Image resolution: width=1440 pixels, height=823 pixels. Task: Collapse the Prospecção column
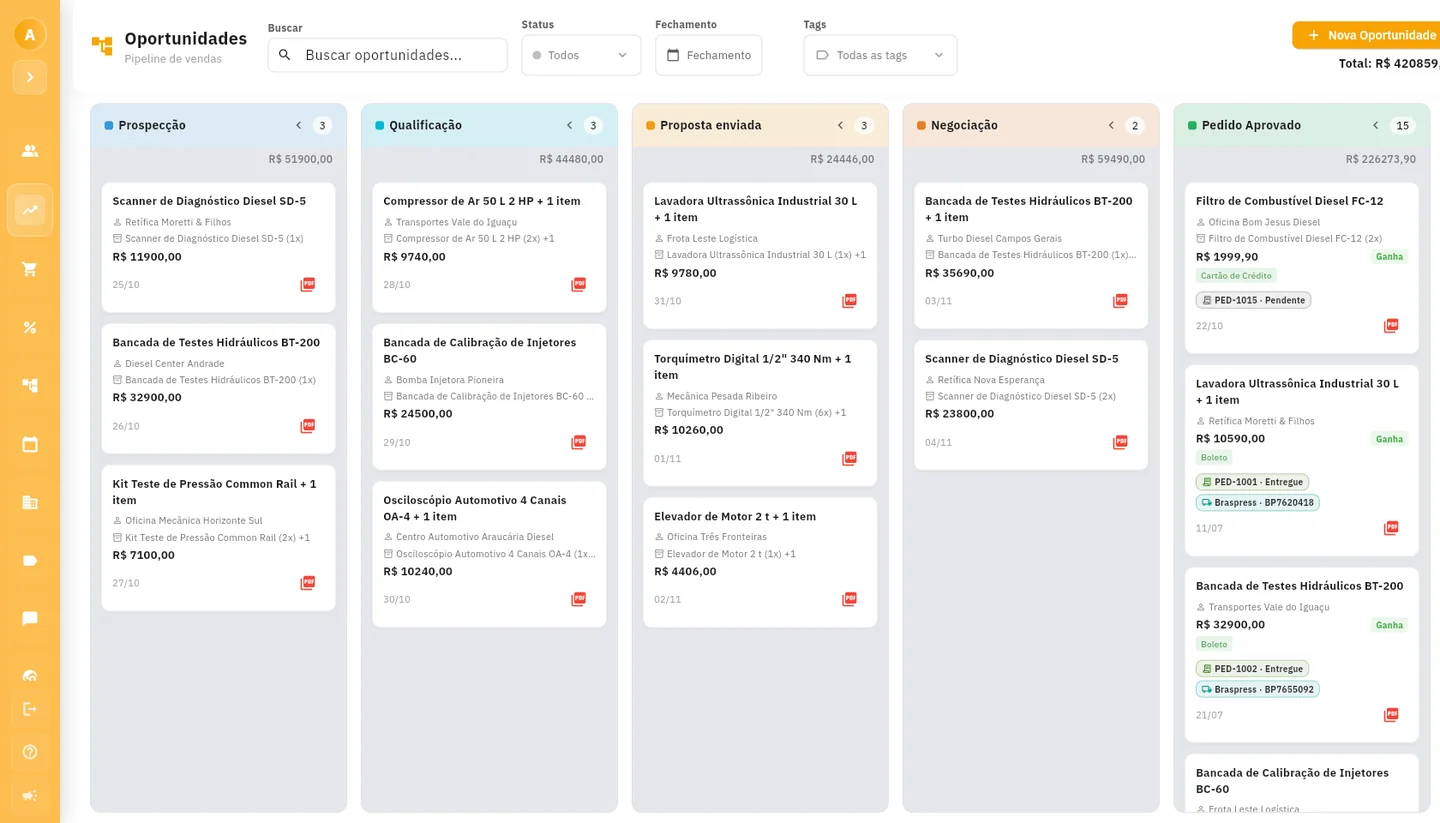(x=298, y=125)
